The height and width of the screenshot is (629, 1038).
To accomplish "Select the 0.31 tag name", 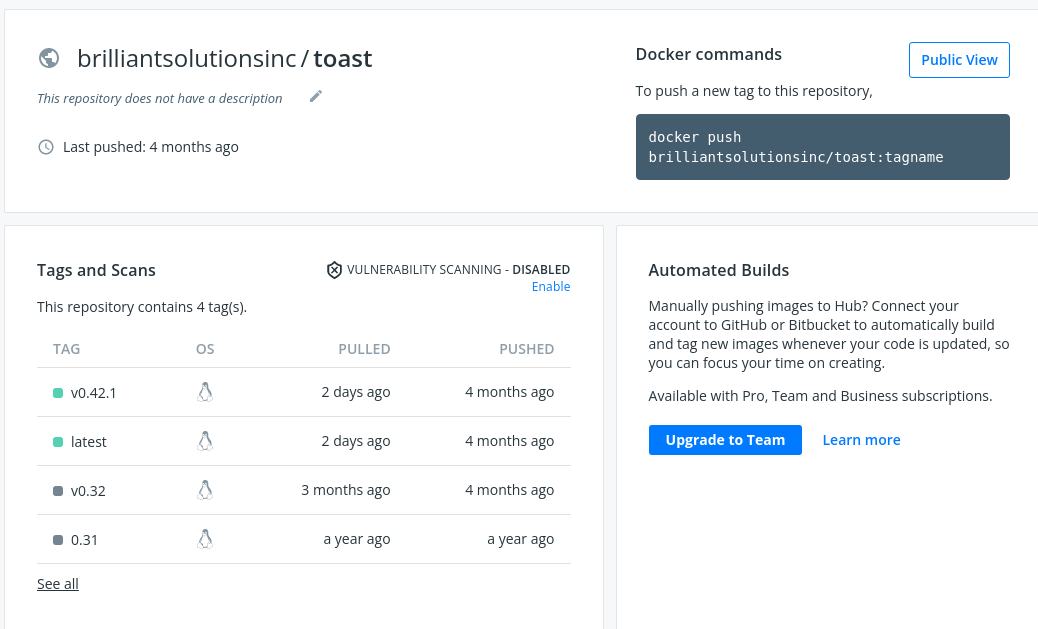I will [84, 540].
